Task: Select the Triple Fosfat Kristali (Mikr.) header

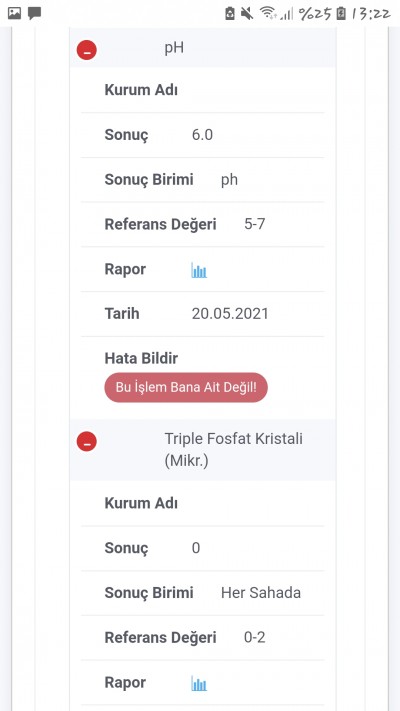Action: (x=234, y=450)
